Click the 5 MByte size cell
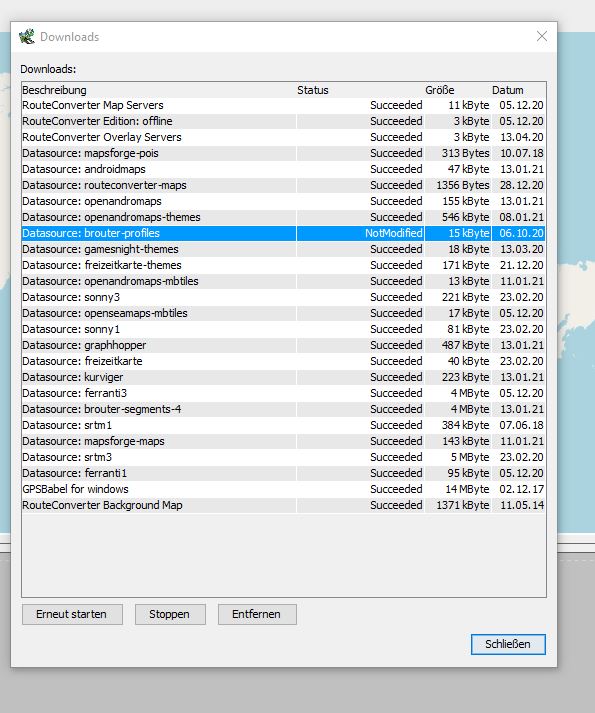Image resolution: width=595 pixels, height=713 pixels. click(x=458, y=457)
